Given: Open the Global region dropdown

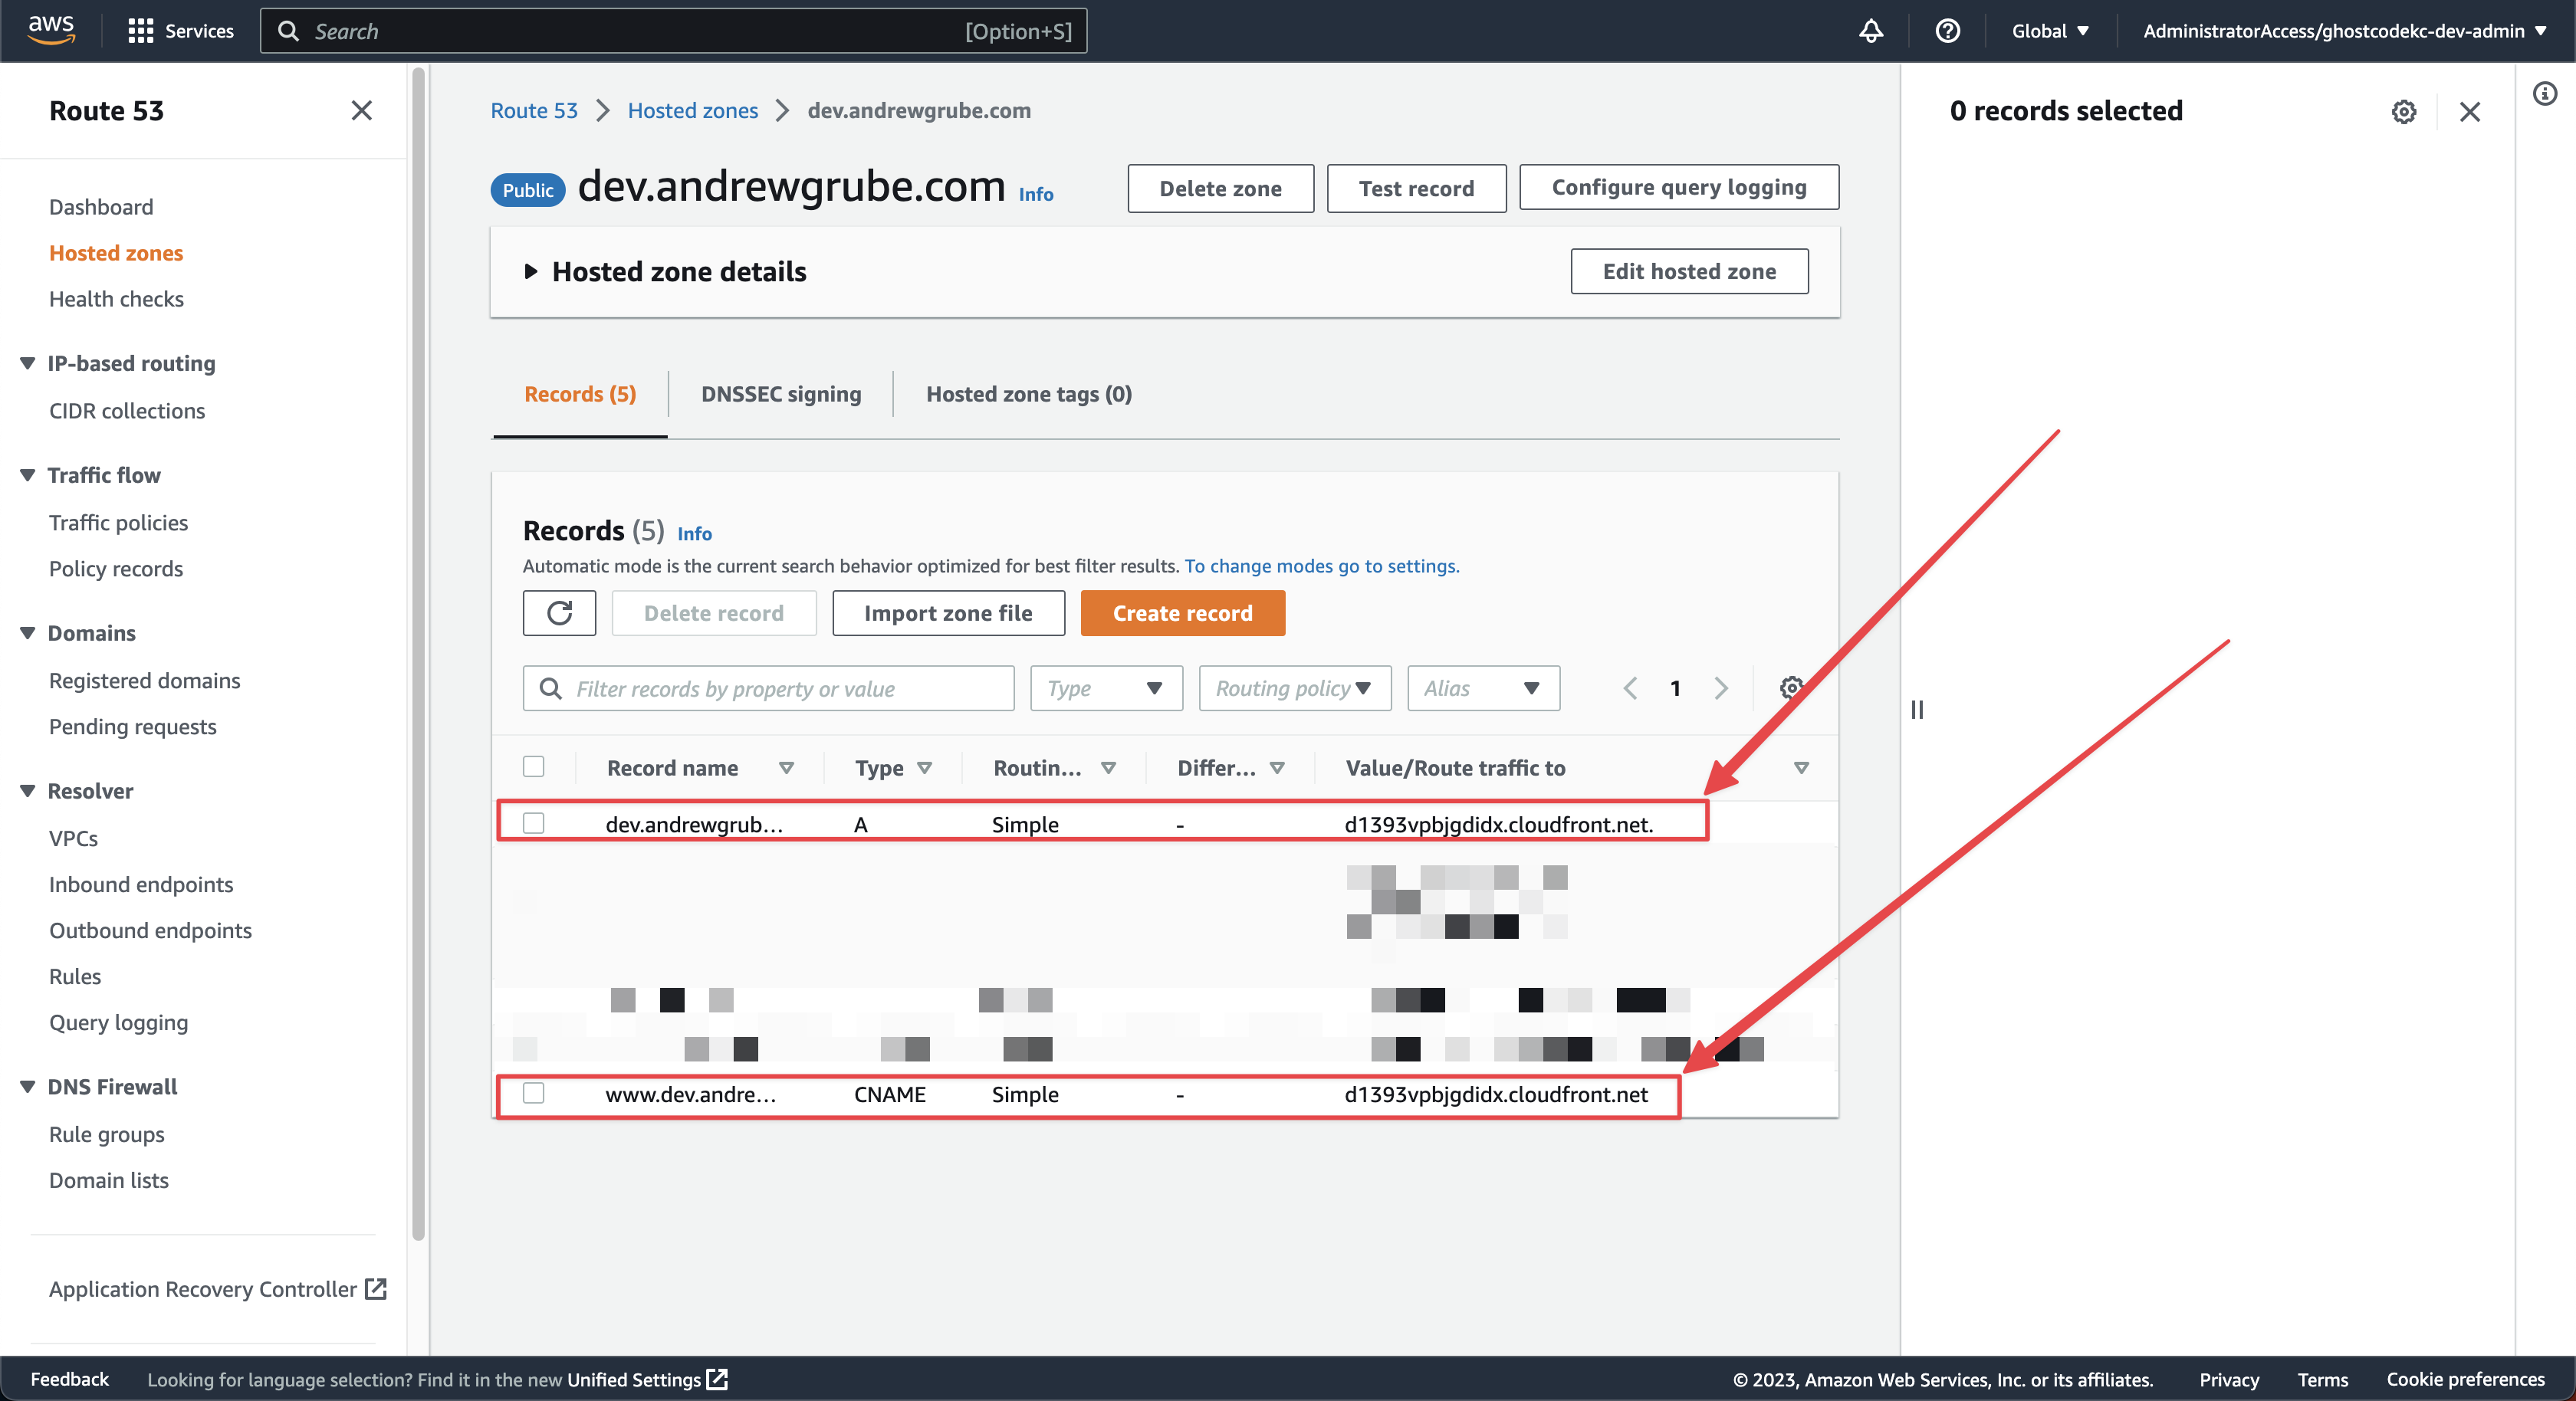Looking at the screenshot, I should [2050, 31].
